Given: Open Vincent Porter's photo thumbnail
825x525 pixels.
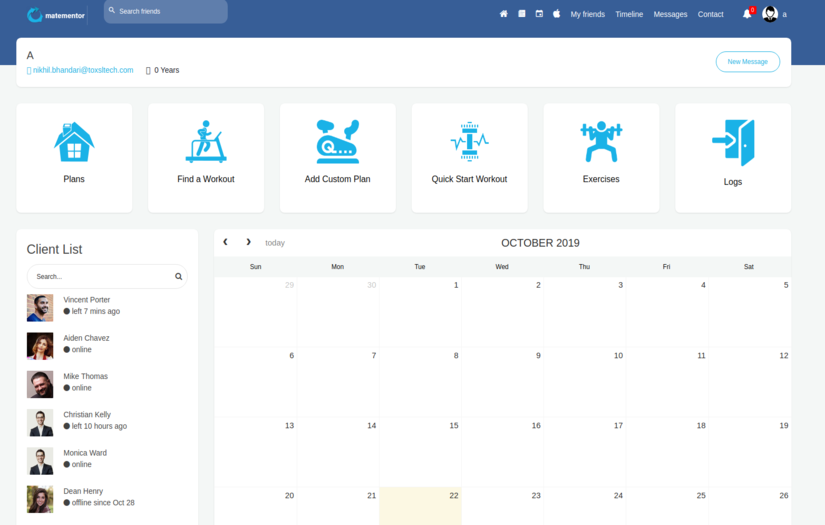Looking at the screenshot, I should [x=40, y=308].
